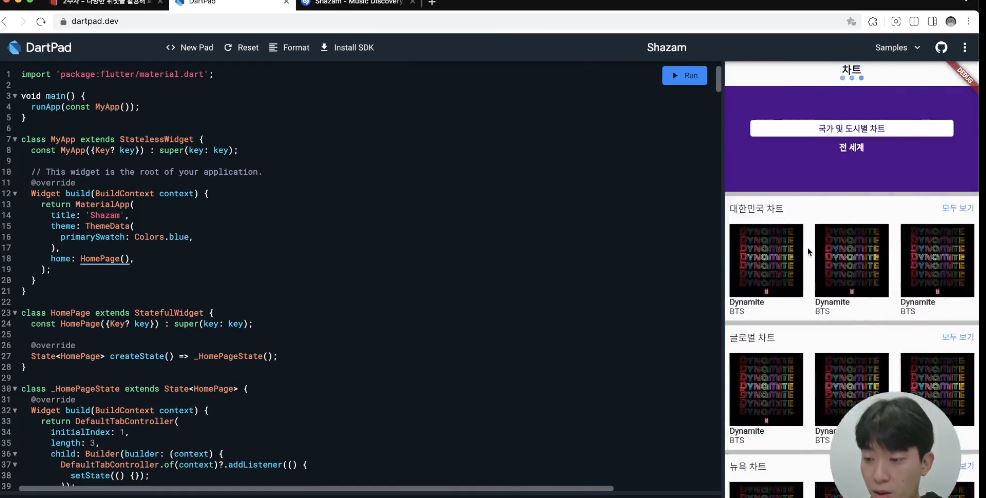Screen dimensions: 986x498
Task: Click Install SDK download item
Action: tap(347, 48)
